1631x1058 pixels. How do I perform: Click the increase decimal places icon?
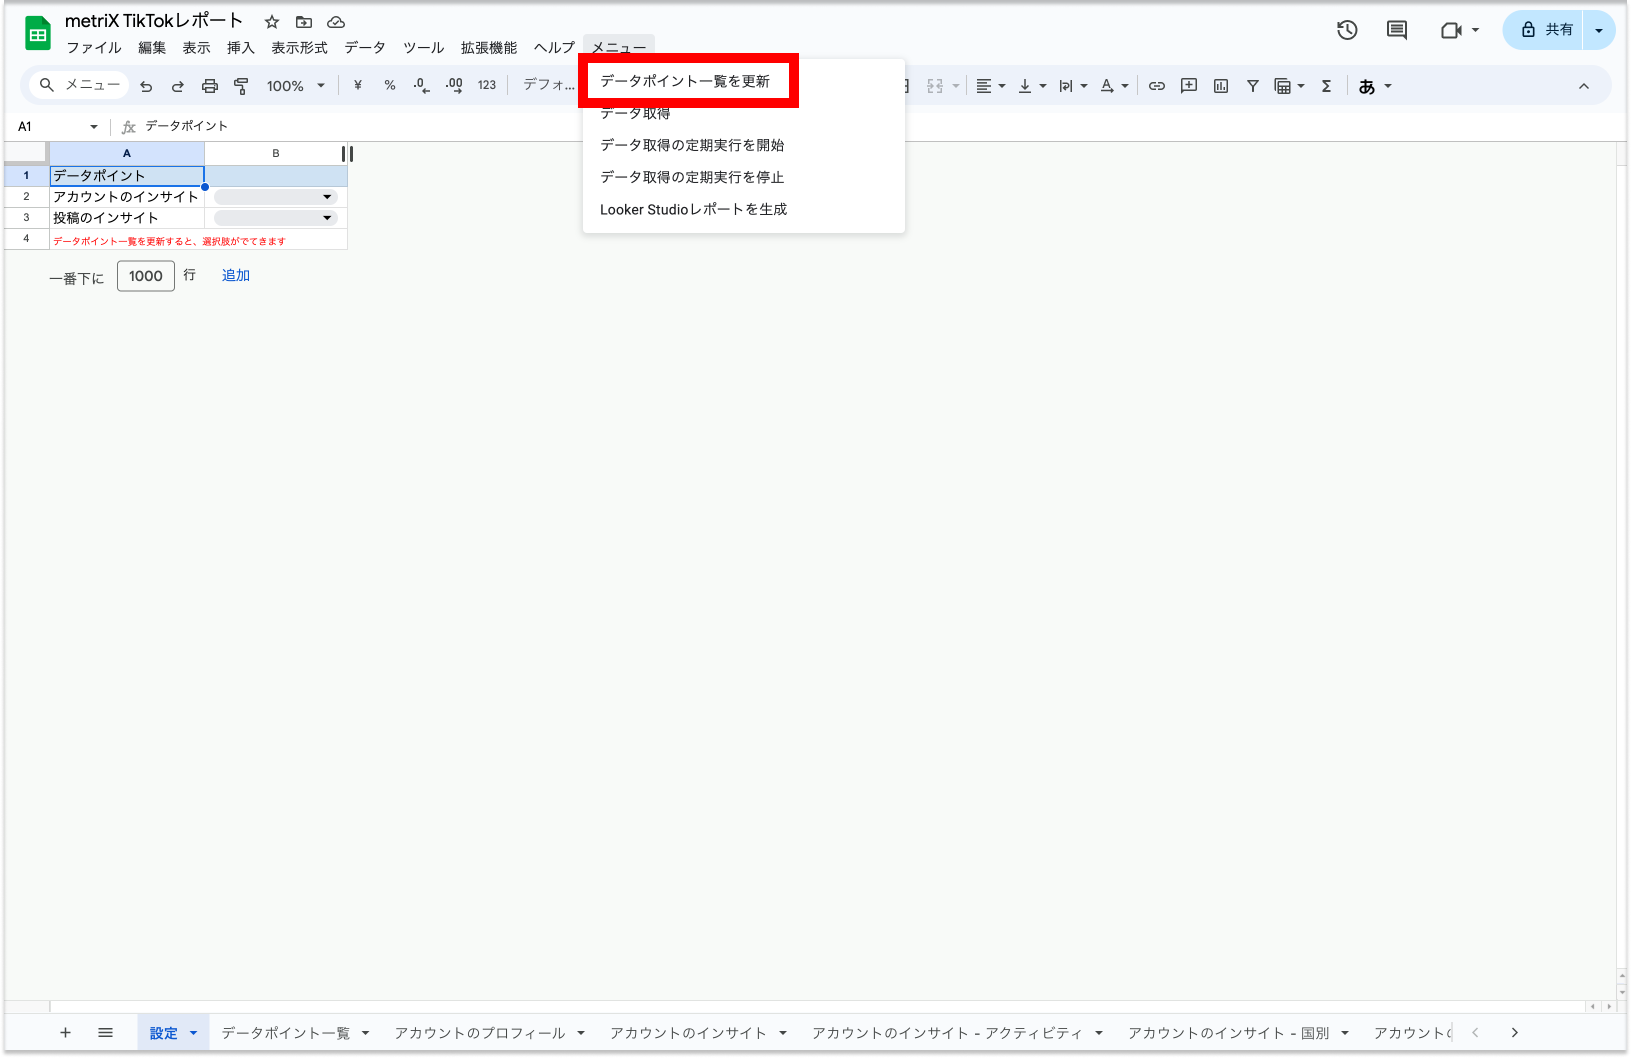pos(454,86)
